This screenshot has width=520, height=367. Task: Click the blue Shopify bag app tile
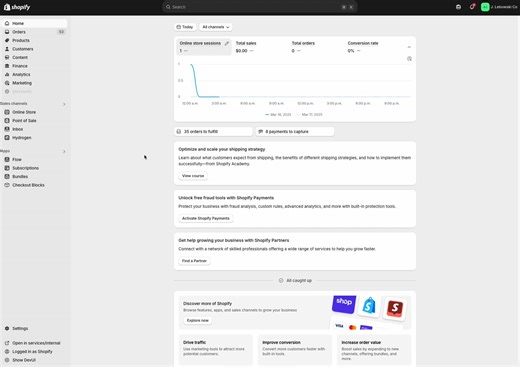coord(369,306)
